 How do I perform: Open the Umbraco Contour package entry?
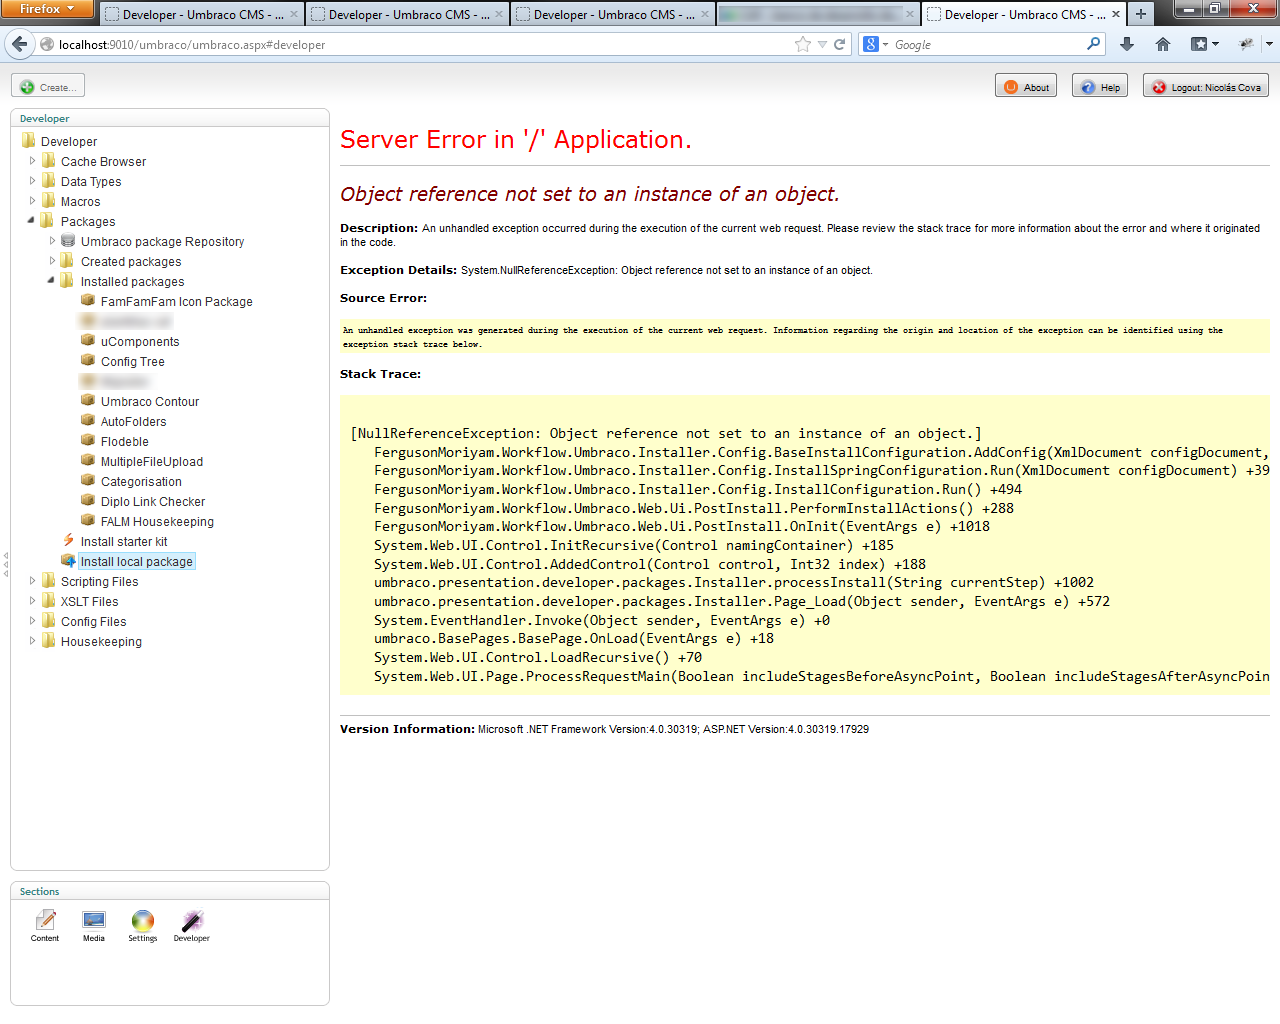pos(150,401)
